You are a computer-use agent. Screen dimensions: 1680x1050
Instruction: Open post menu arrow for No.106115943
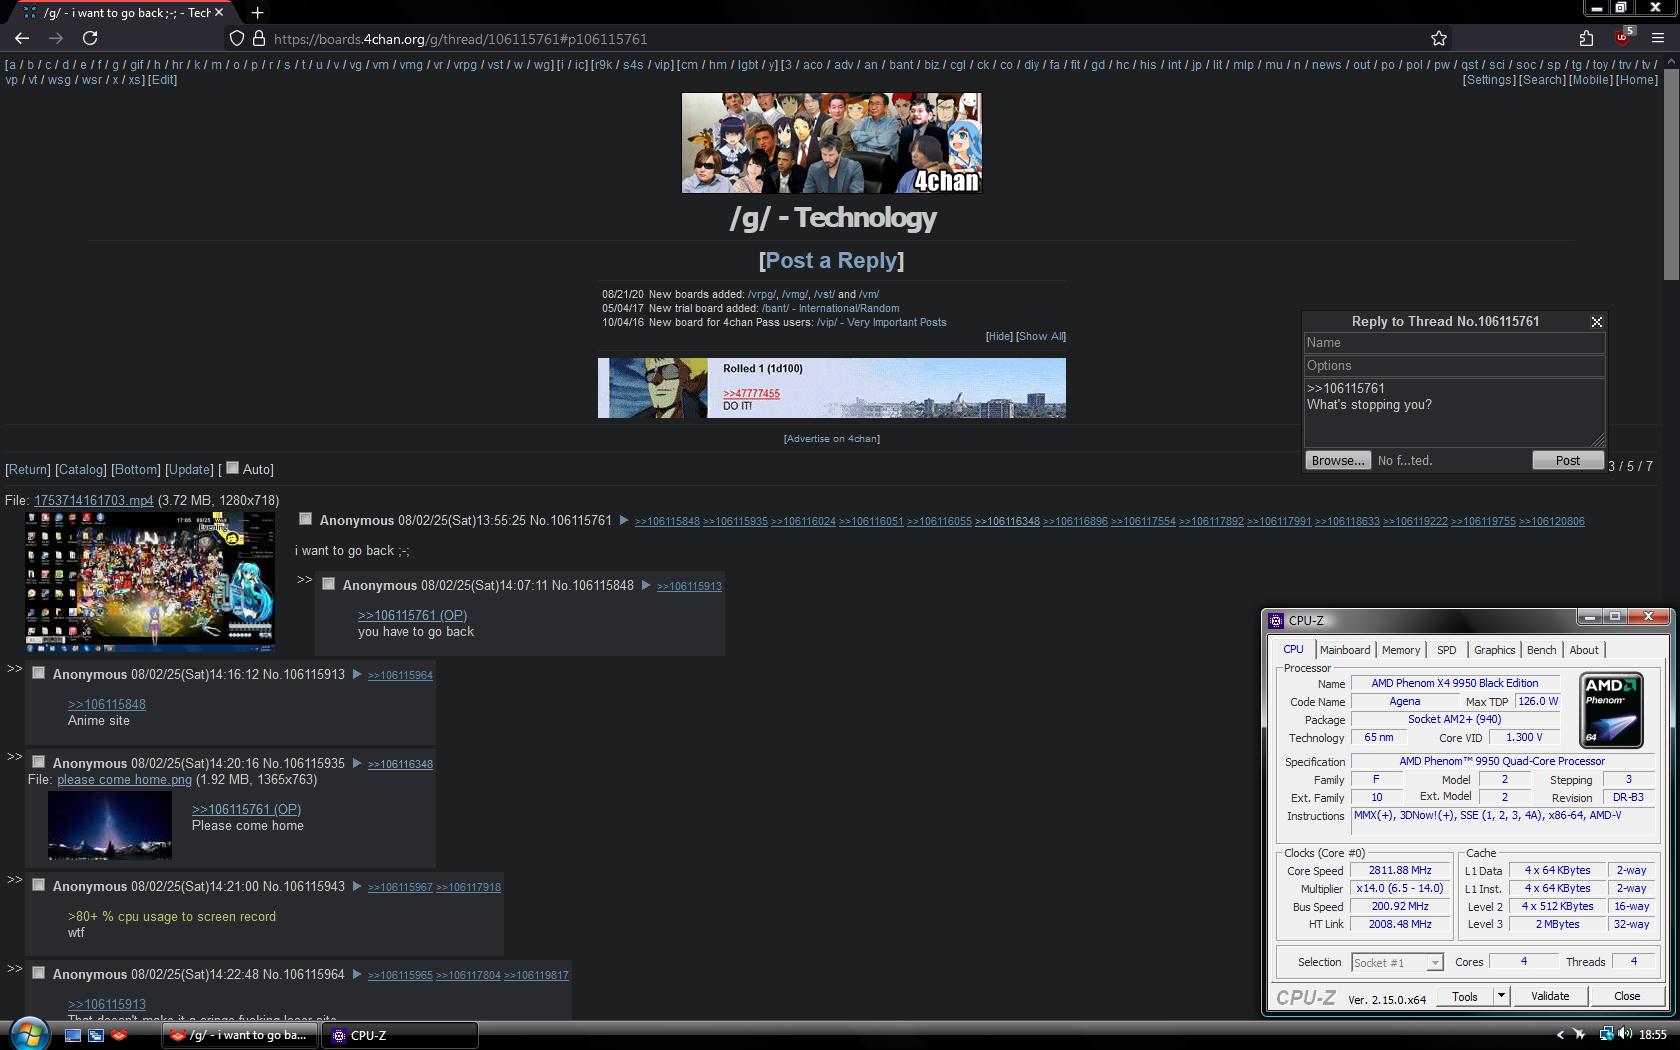pos(357,886)
